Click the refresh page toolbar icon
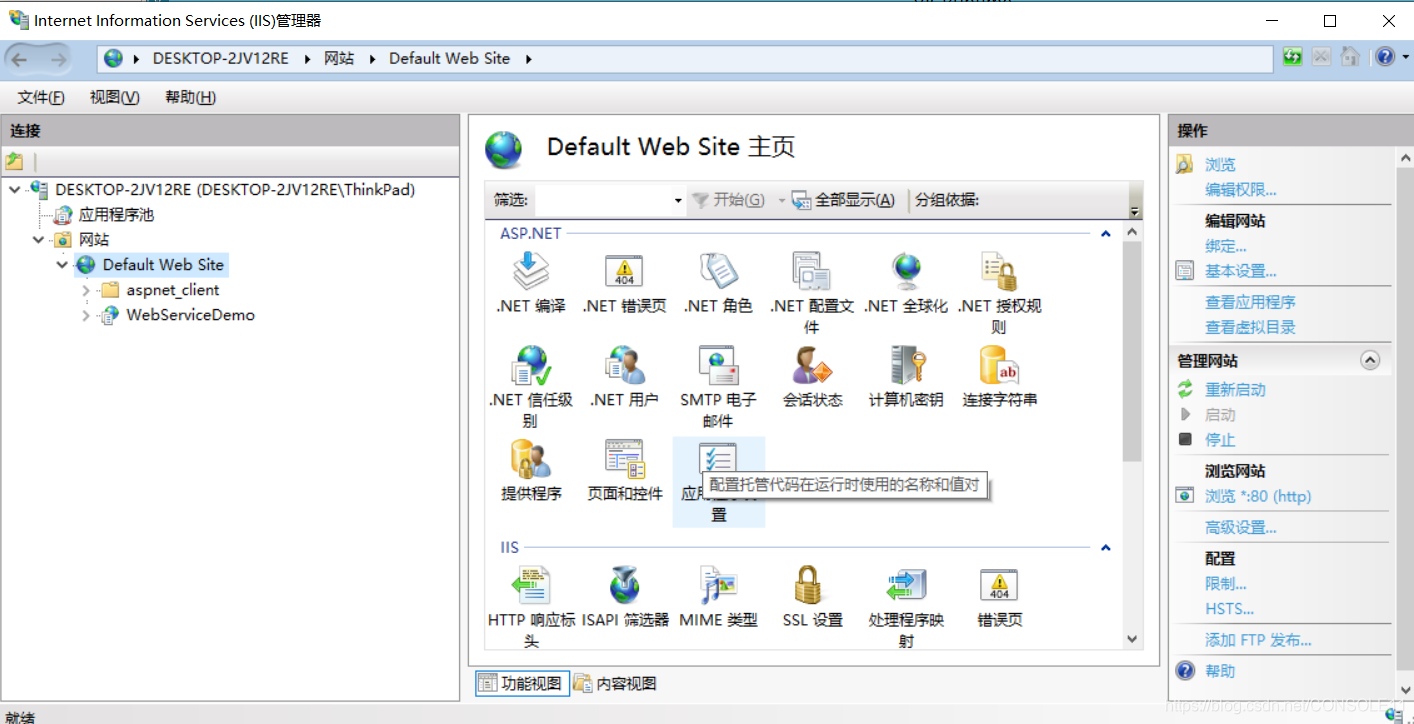This screenshot has width=1414, height=724. coord(1292,57)
